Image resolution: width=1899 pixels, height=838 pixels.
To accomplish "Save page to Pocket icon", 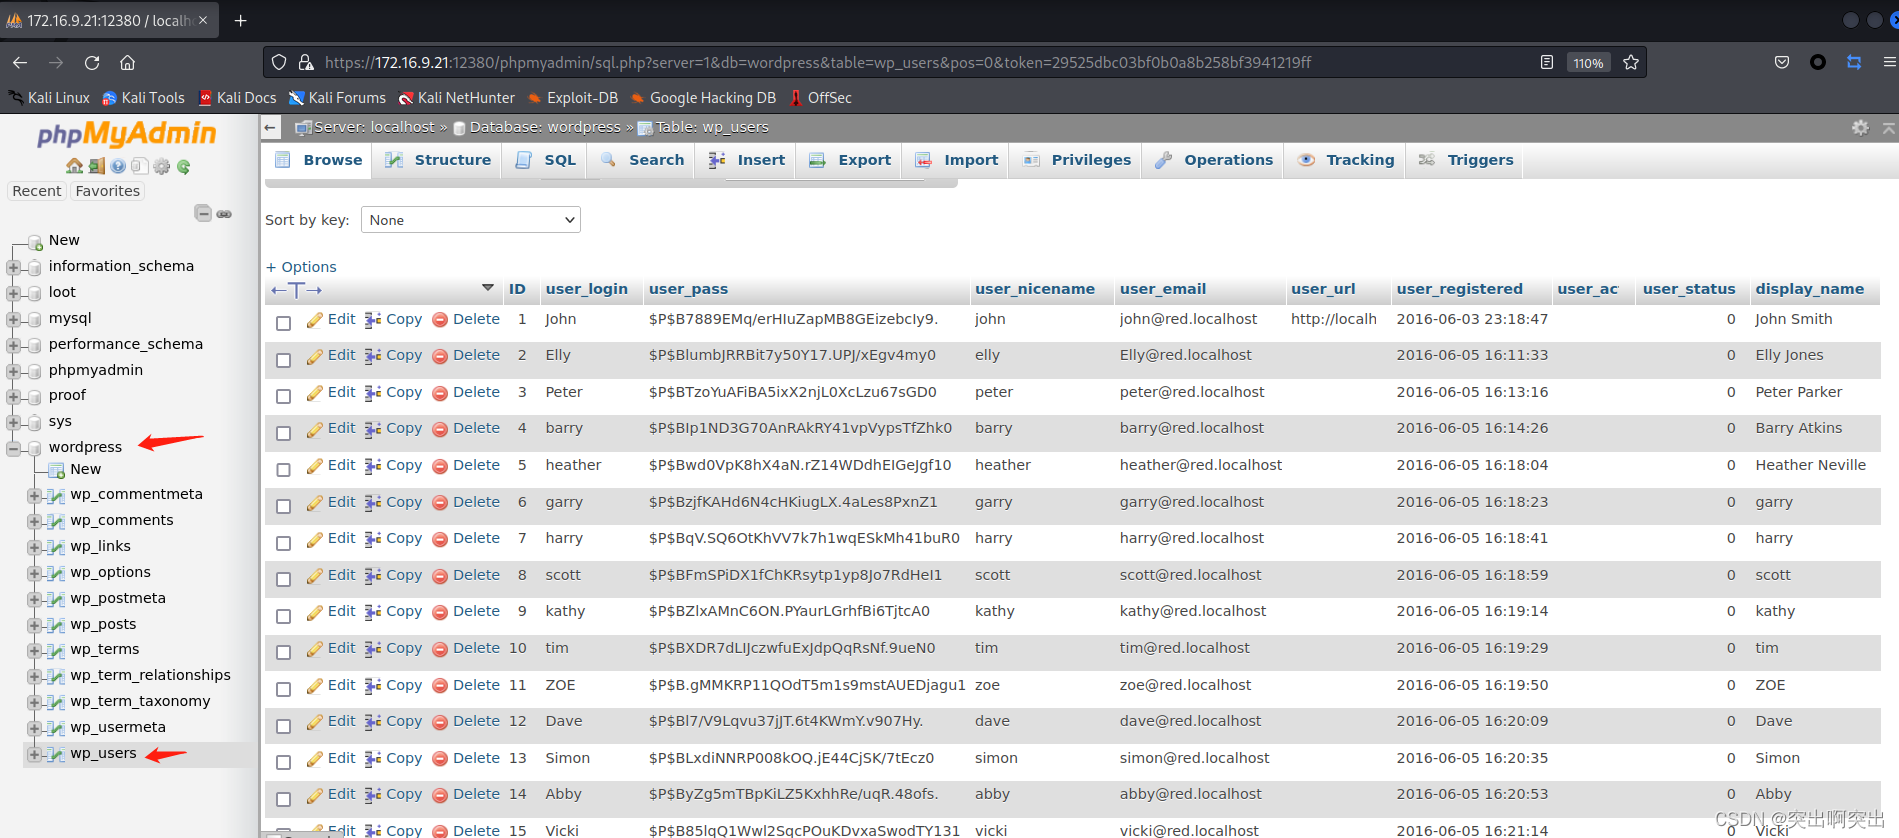I will 1782,62.
